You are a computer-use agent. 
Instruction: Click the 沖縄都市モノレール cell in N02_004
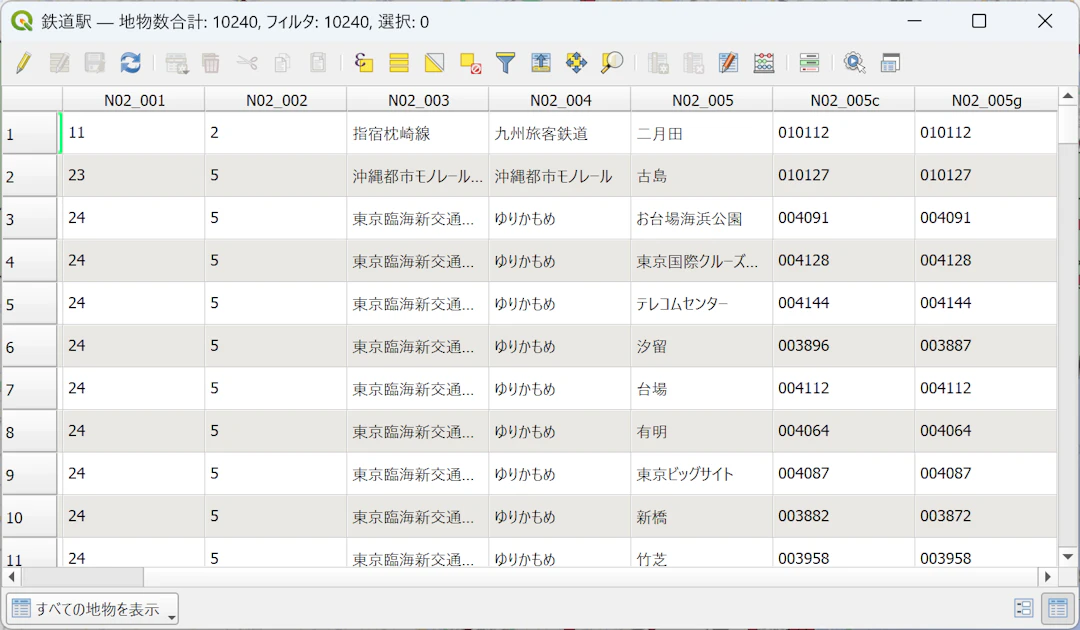(x=559, y=176)
